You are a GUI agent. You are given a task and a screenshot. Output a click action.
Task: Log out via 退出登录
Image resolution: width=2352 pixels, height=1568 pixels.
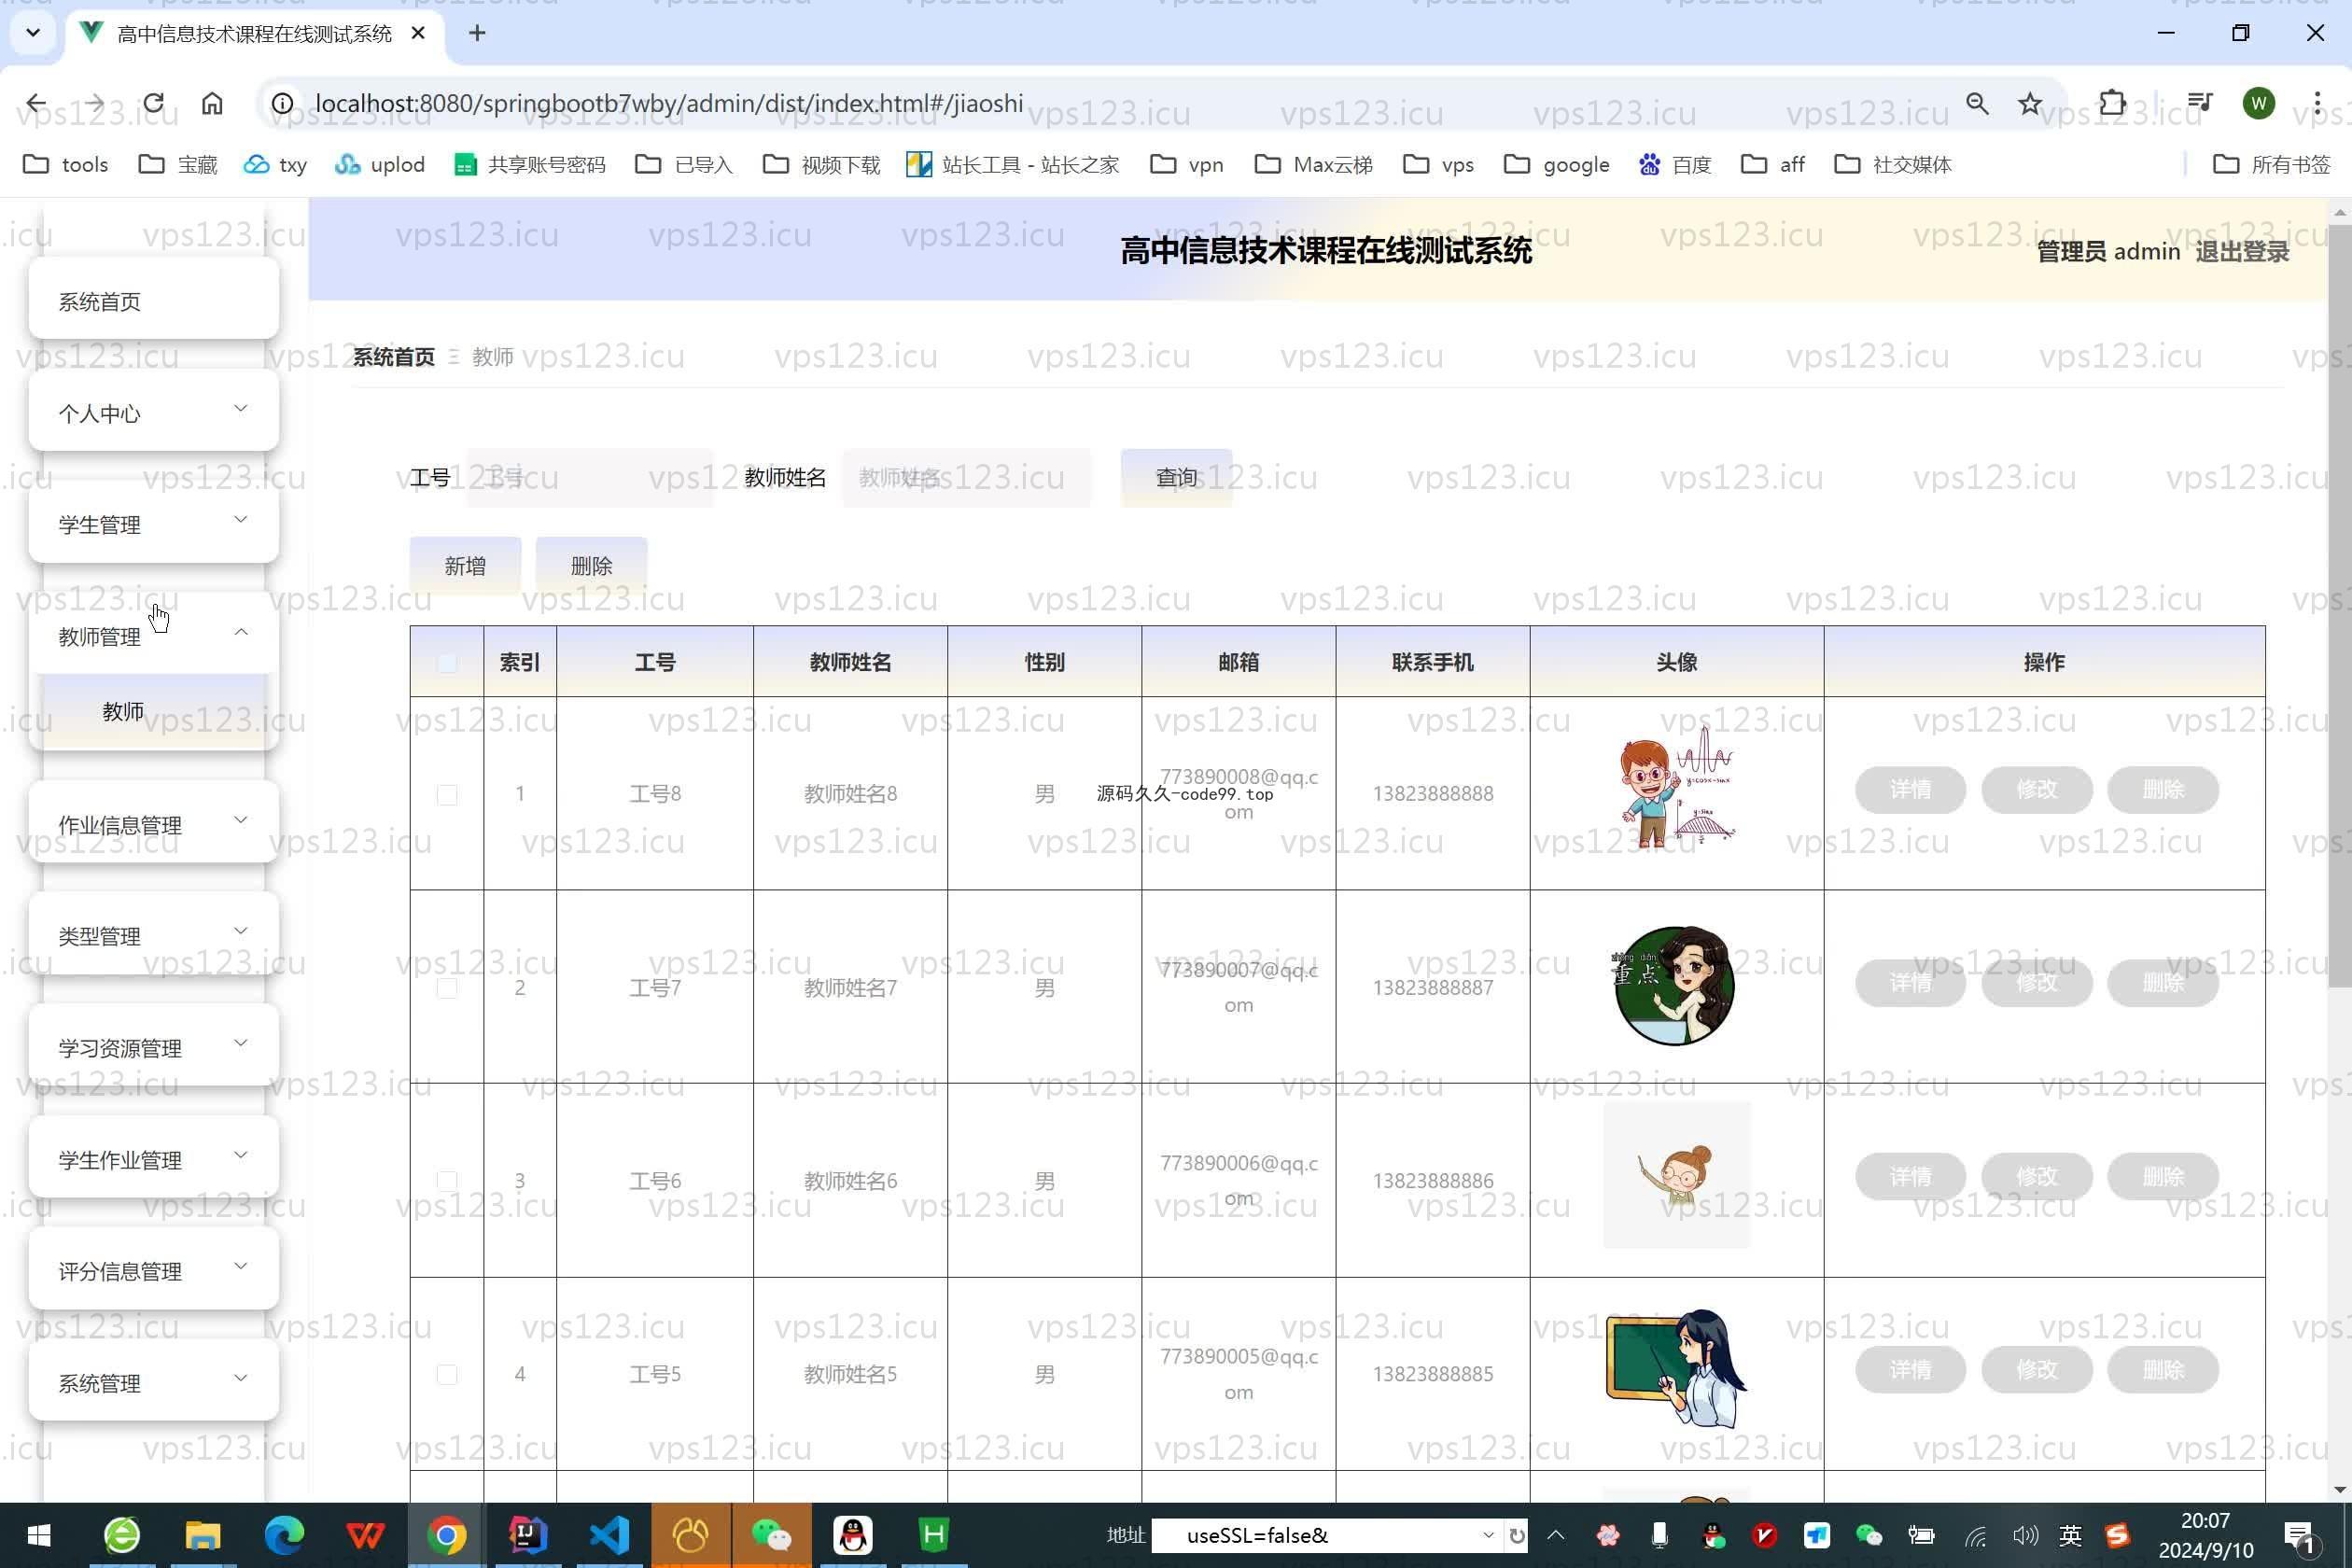tap(2241, 251)
